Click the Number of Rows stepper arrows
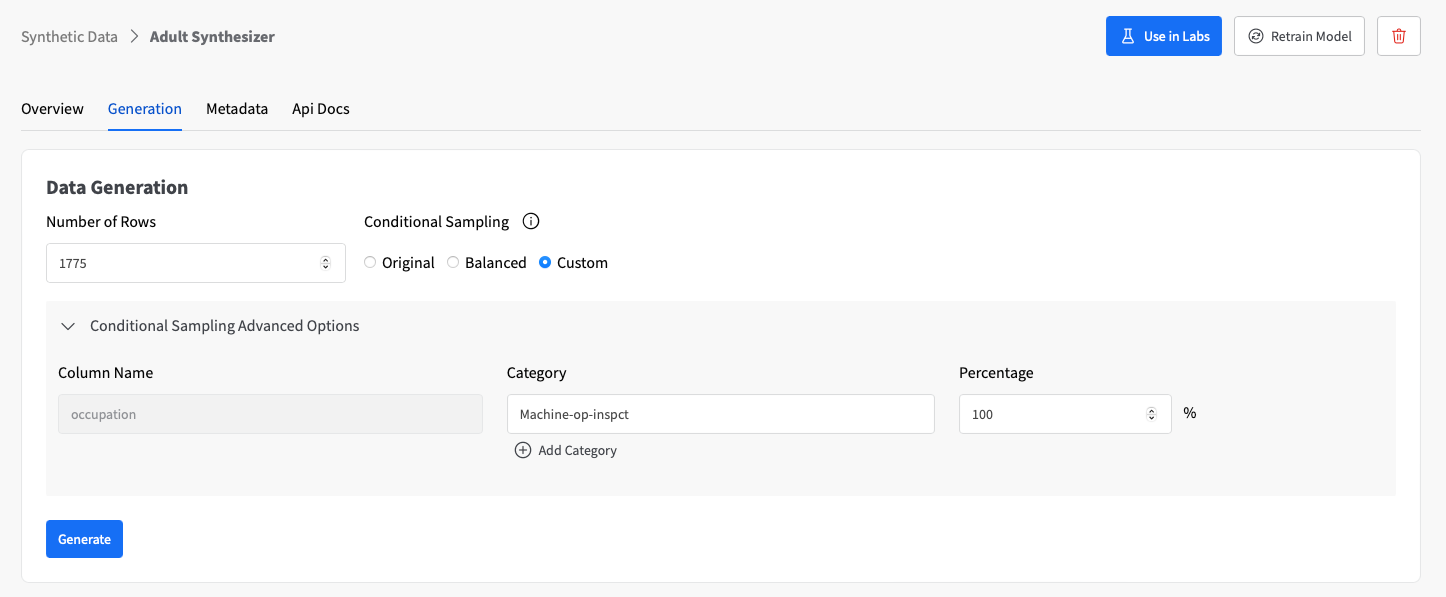Viewport: 1446px width, 597px height. pos(325,263)
